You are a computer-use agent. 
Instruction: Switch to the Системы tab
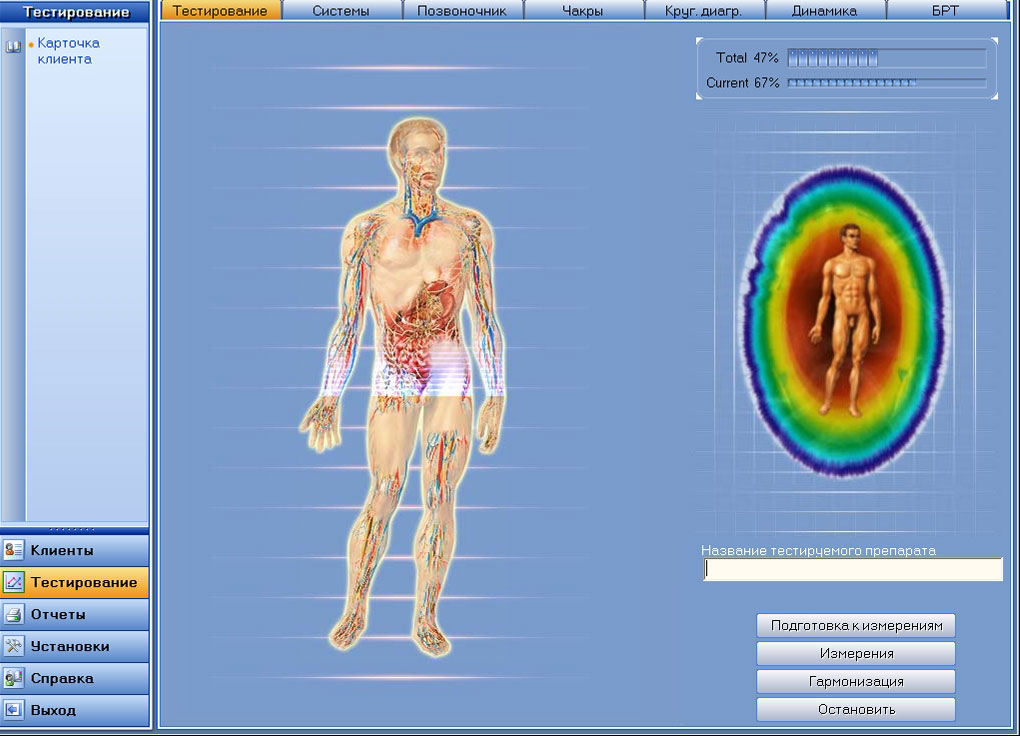pyautogui.click(x=341, y=10)
